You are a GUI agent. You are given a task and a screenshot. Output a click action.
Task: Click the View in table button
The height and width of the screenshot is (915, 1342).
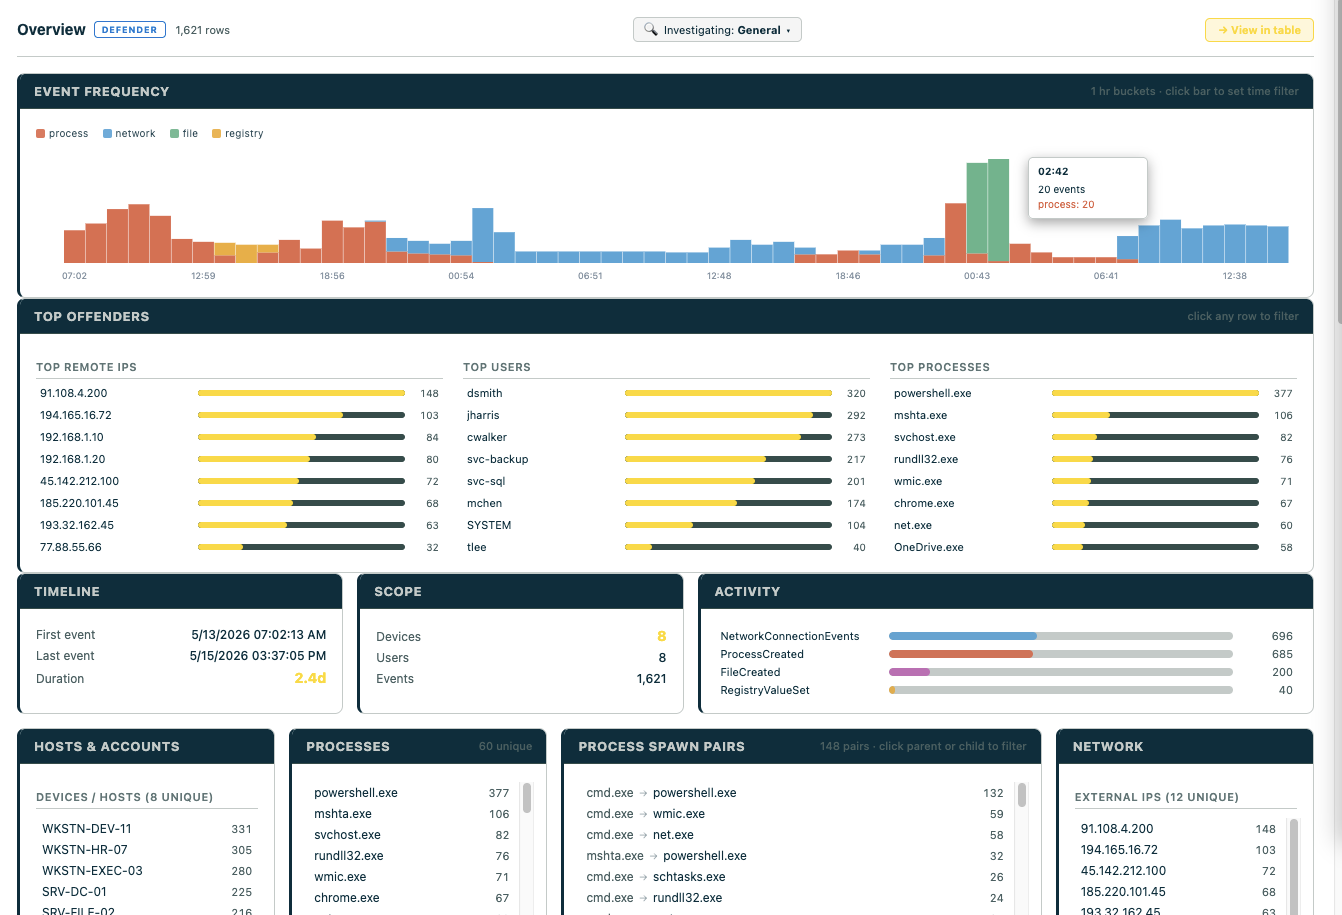pyautogui.click(x=1259, y=30)
